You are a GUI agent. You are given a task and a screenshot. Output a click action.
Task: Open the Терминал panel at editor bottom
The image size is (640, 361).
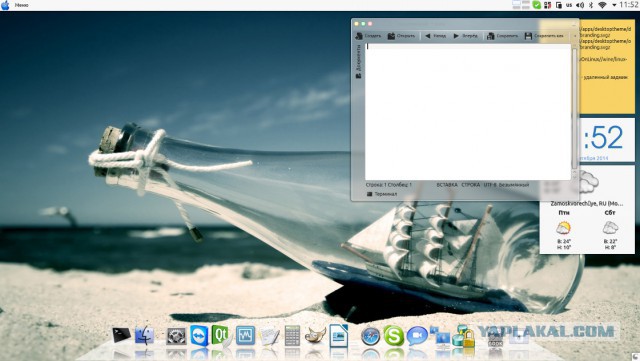[382, 194]
